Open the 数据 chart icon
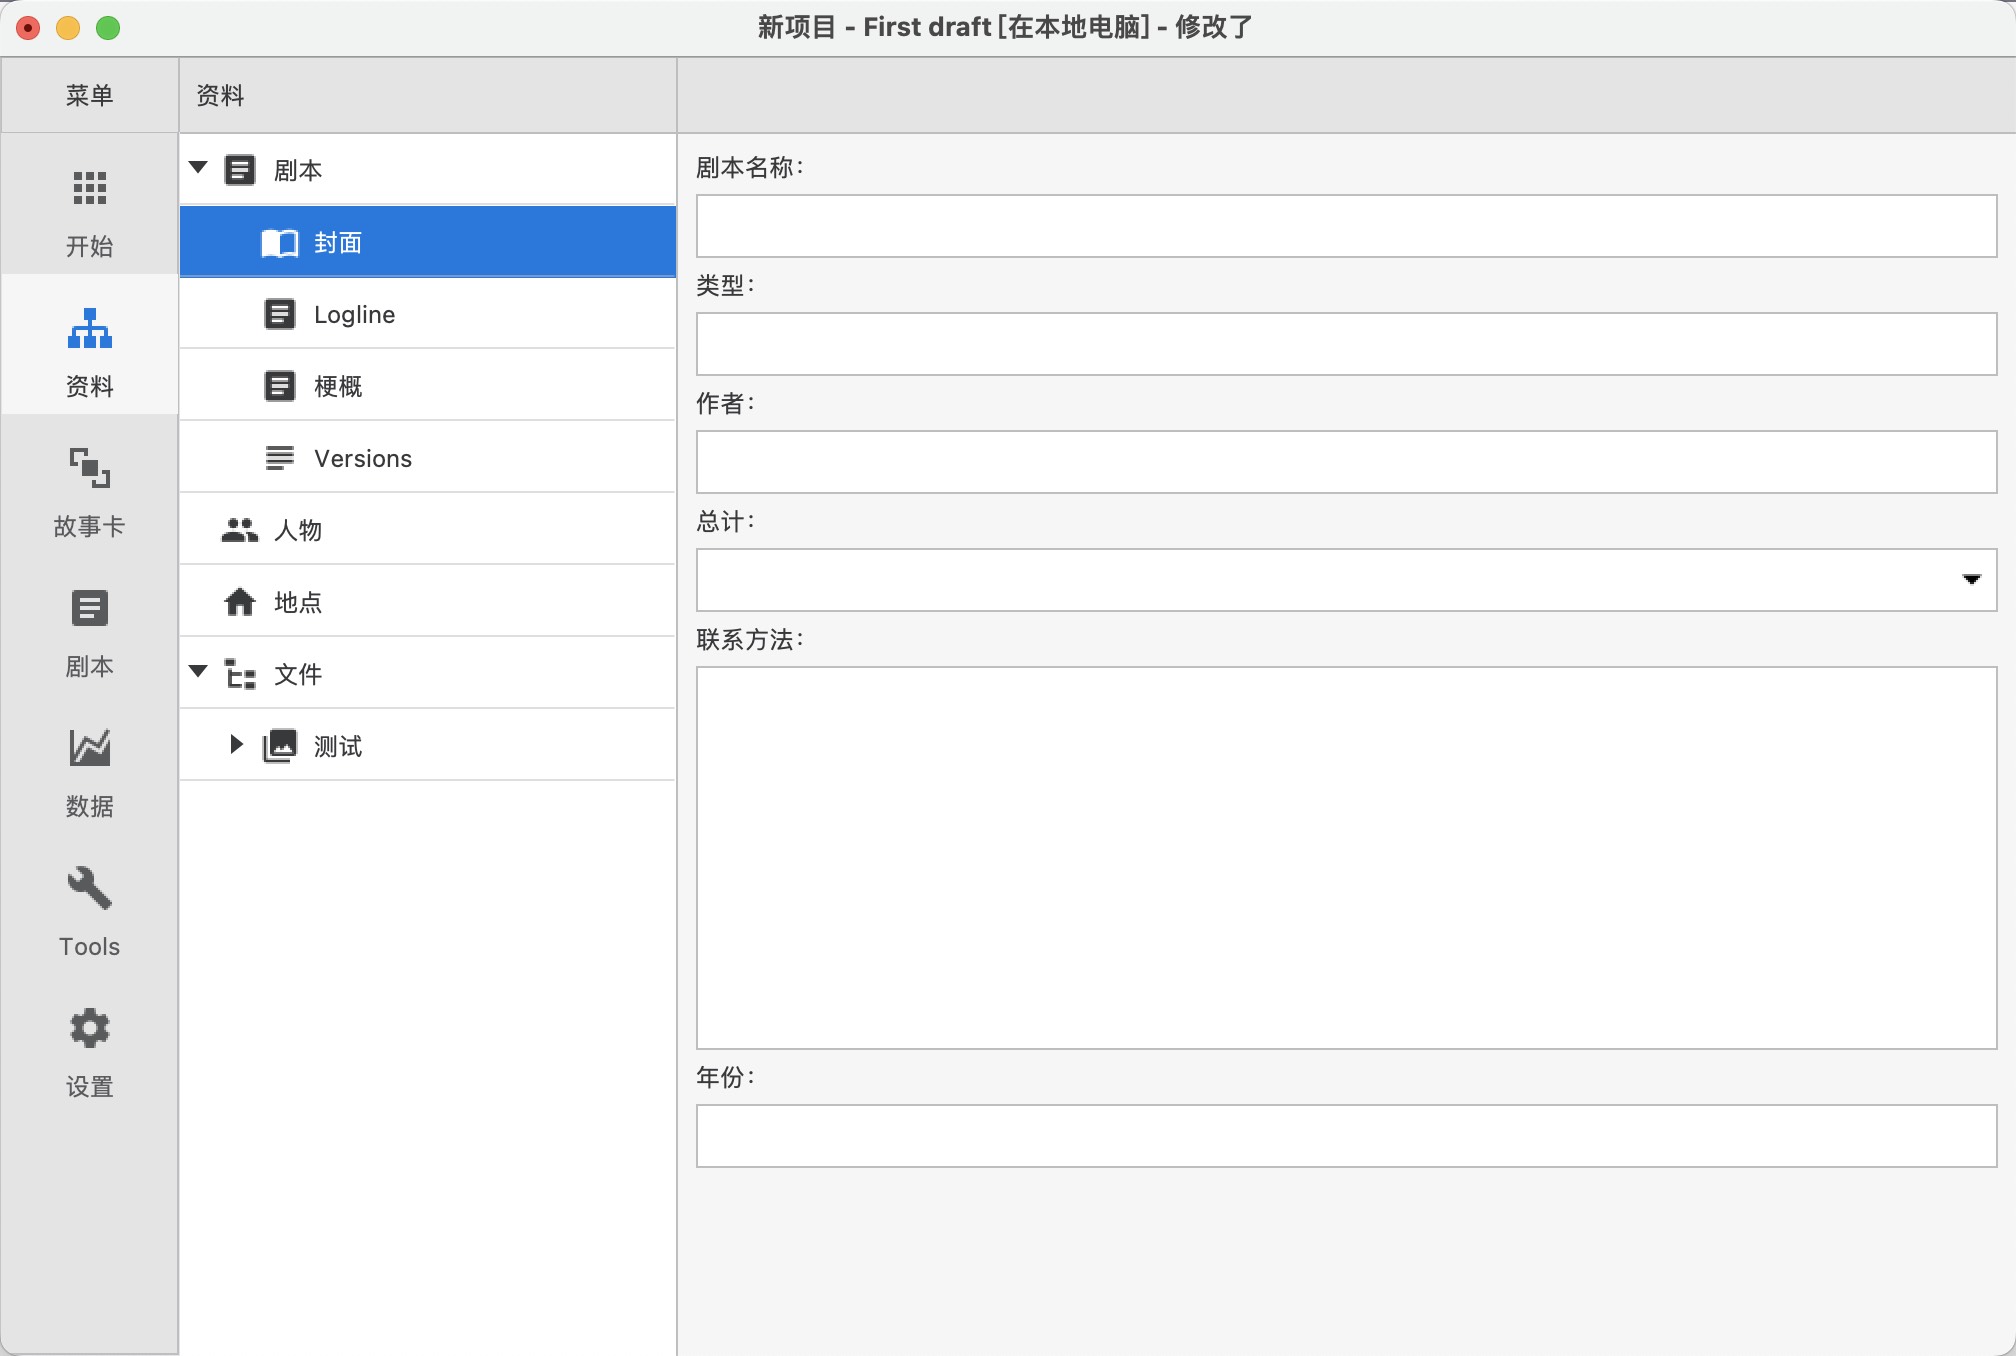 [x=89, y=748]
